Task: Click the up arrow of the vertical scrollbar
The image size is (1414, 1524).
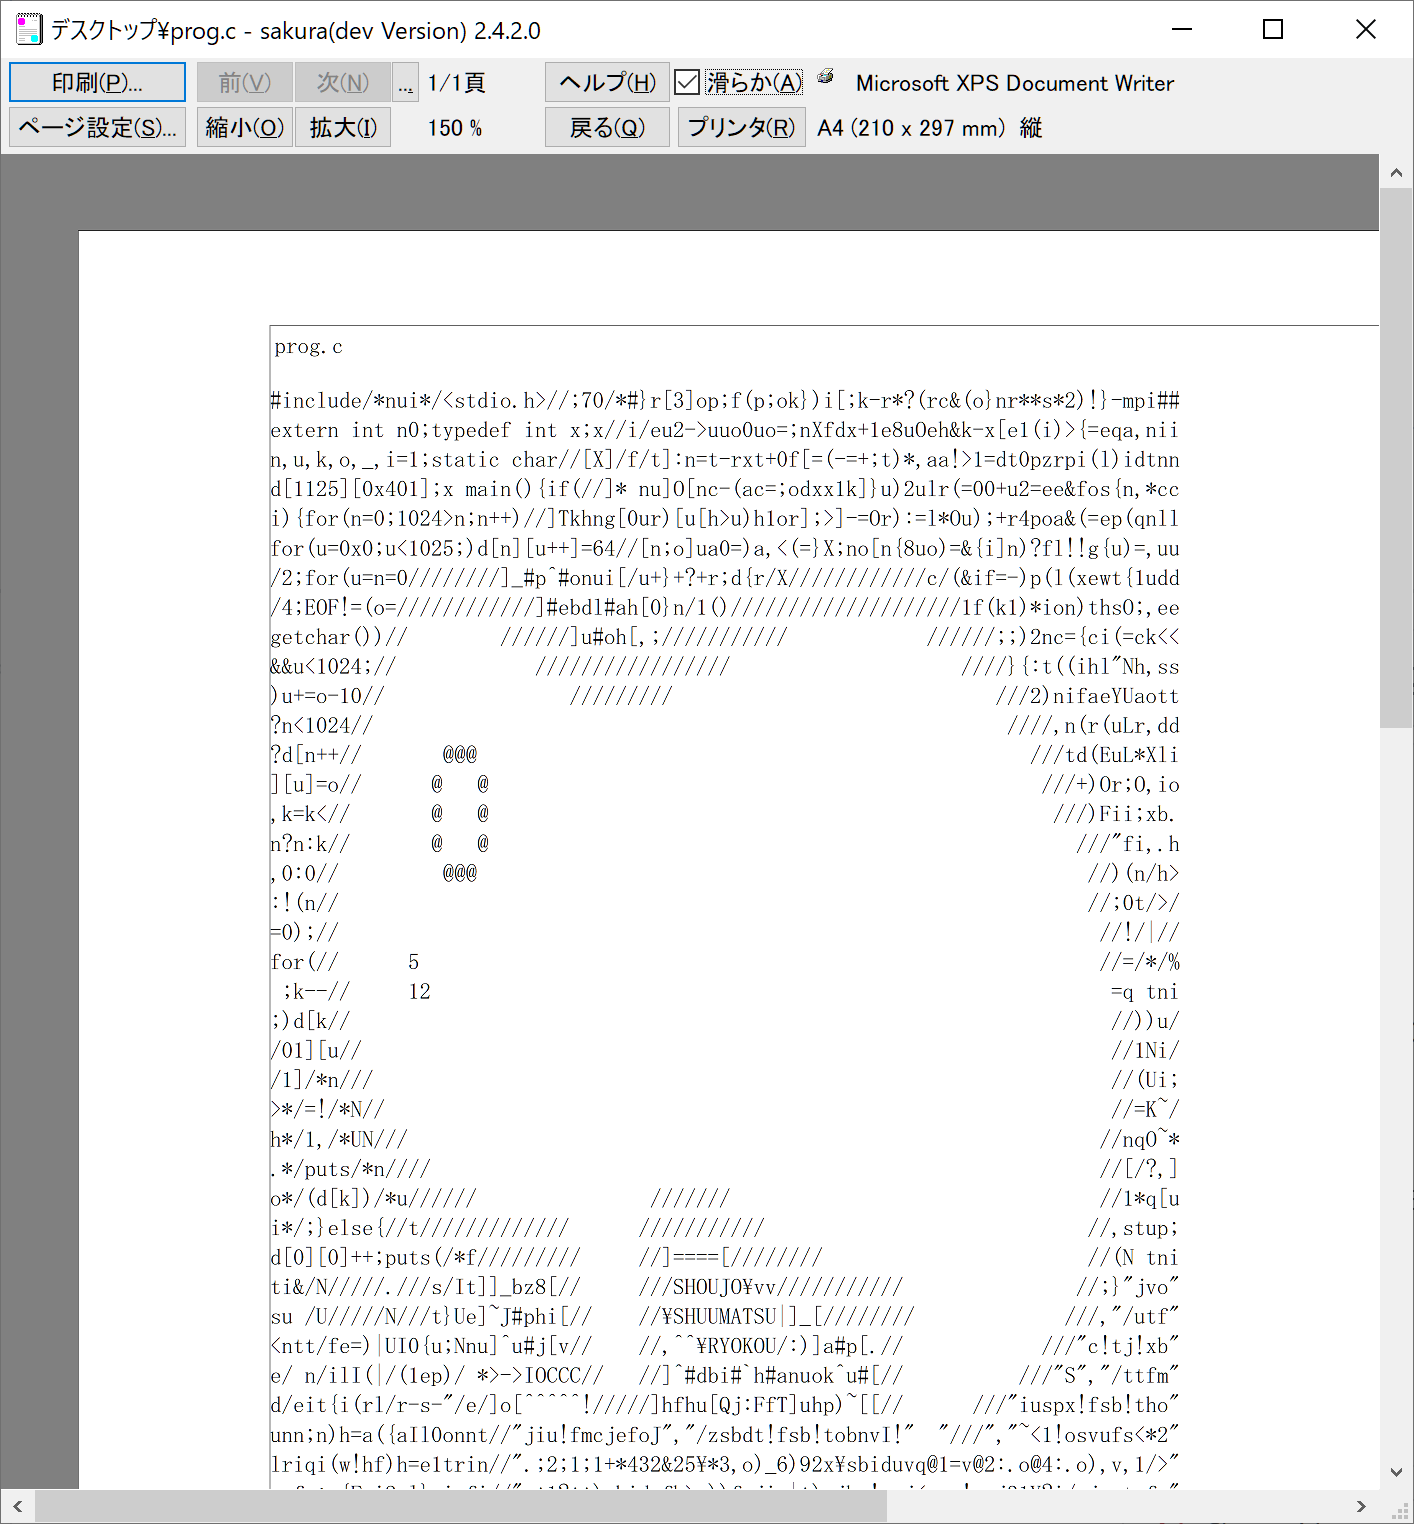Action: click(x=1396, y=171)
